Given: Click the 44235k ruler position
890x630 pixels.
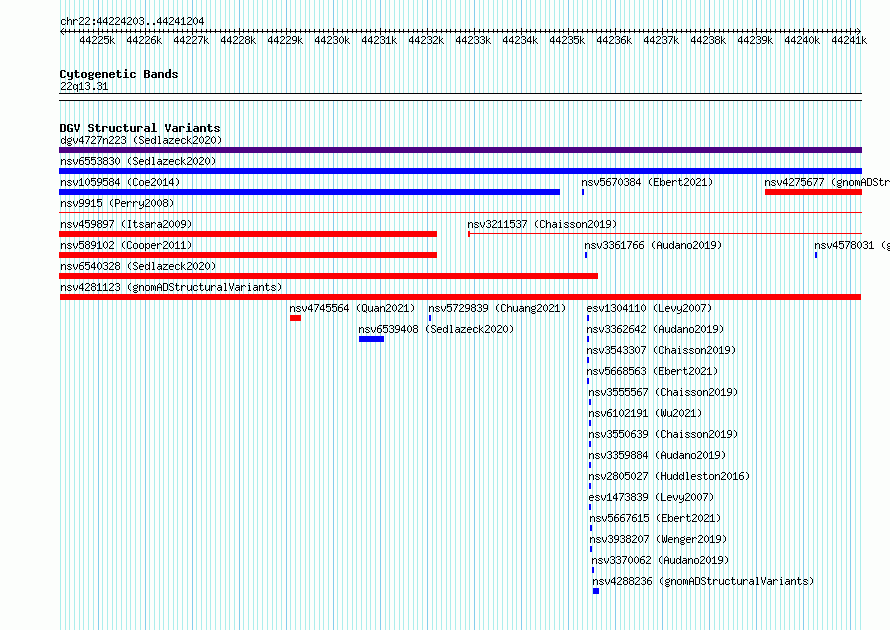Looking at the screenshot, I should click(567, 40).
